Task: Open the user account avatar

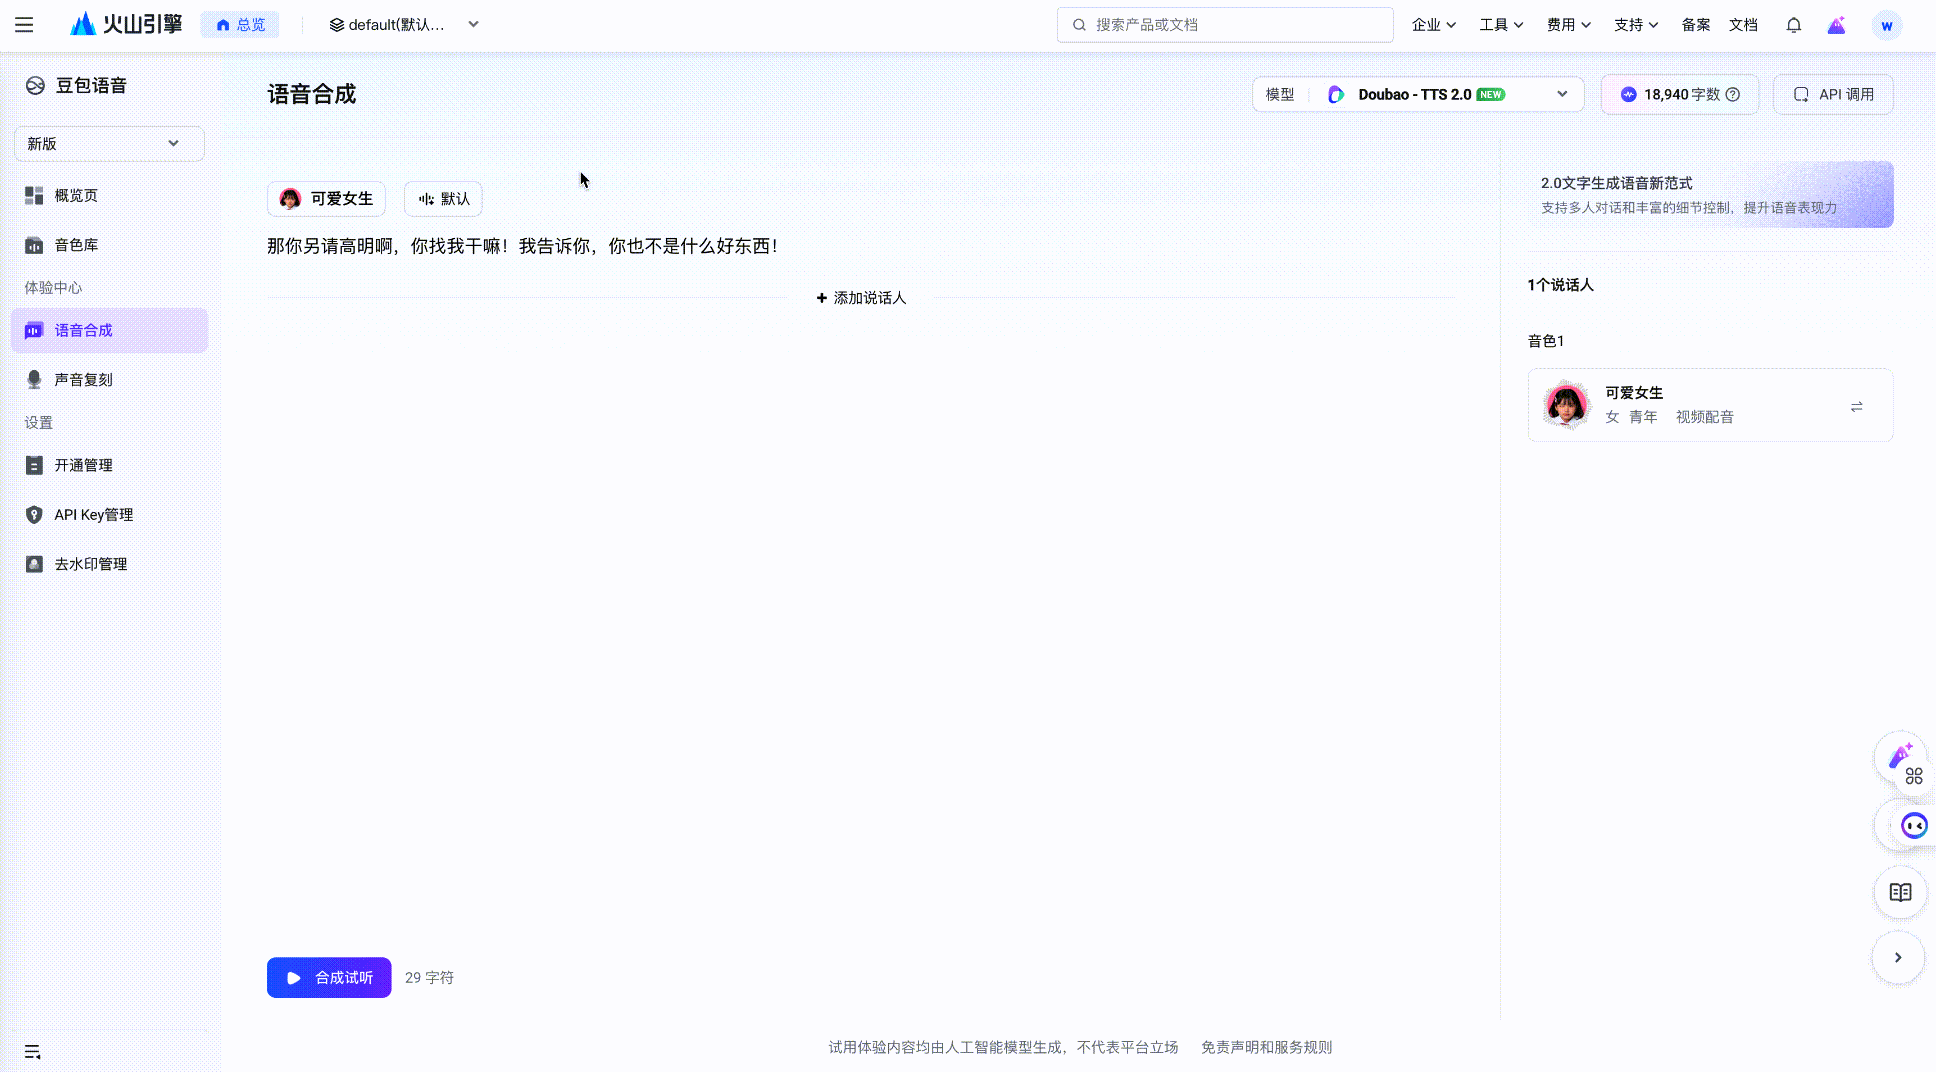Action: point(1886,25)
